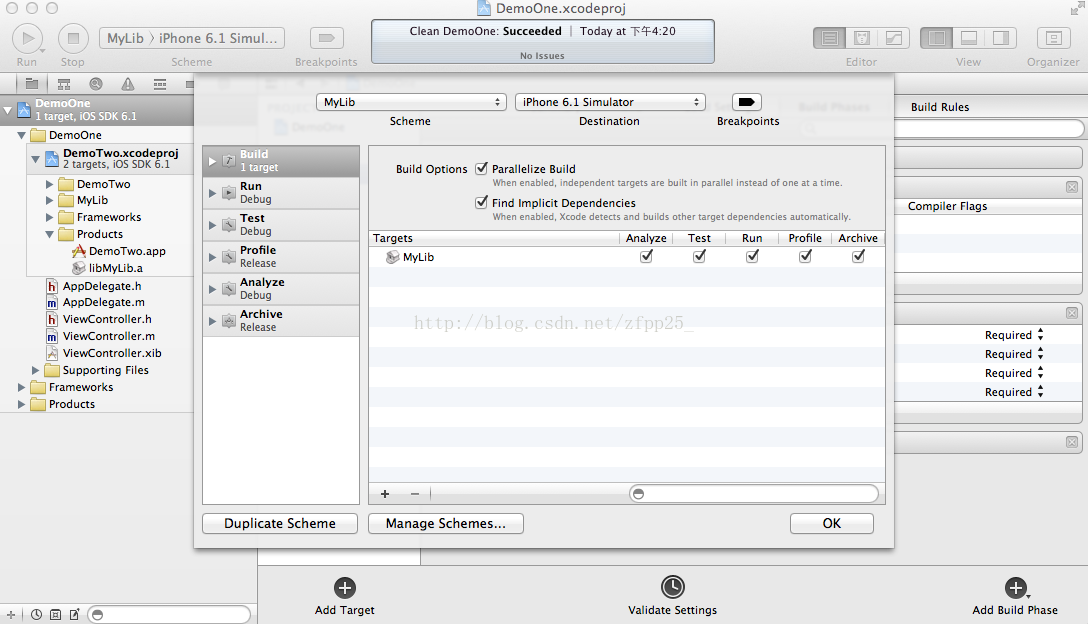Toggle the Utilities pane view icon

1001,38
